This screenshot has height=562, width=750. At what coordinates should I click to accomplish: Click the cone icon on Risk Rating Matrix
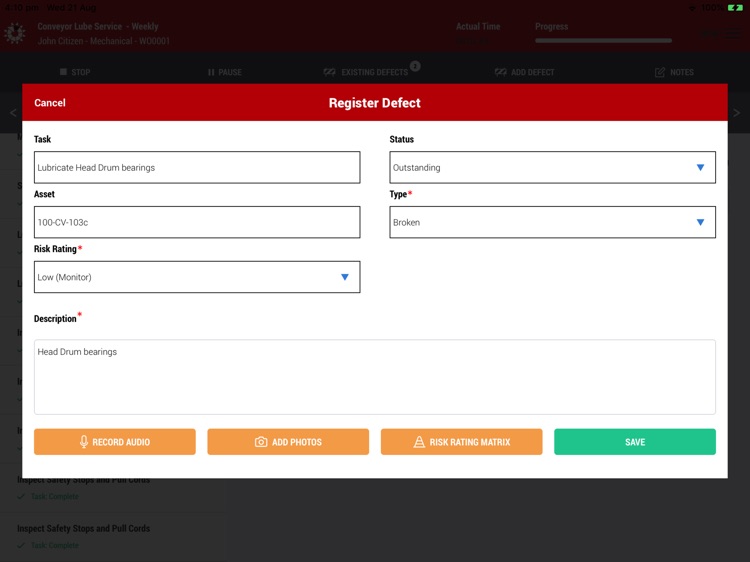(x=419, y=441)
